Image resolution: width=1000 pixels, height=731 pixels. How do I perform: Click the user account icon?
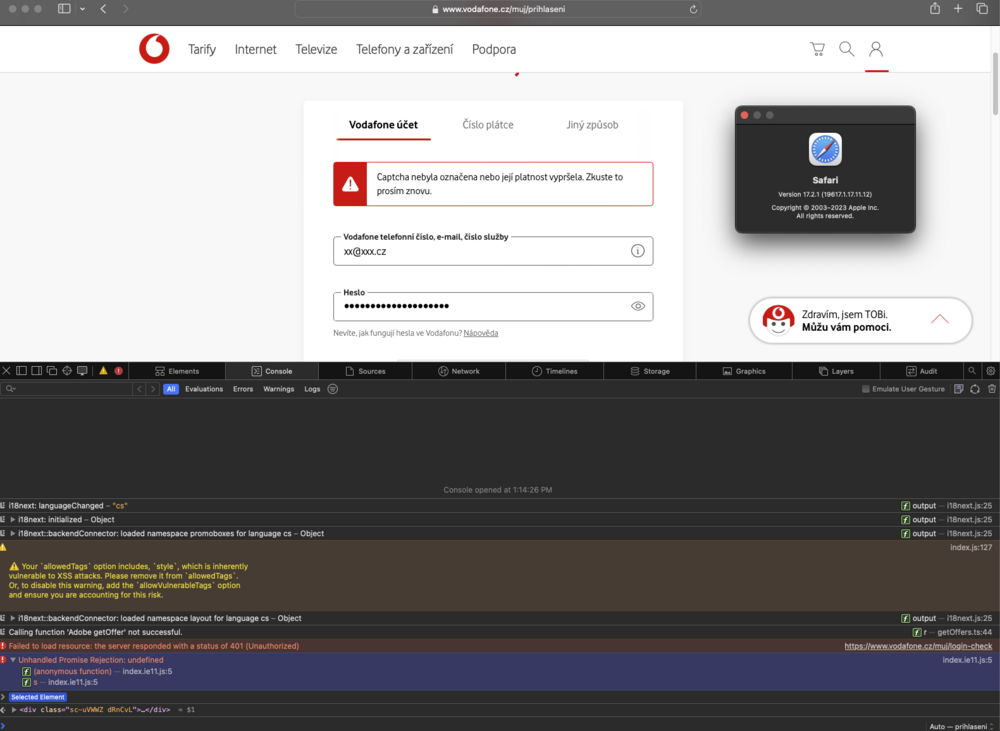[x=876, y=49]
